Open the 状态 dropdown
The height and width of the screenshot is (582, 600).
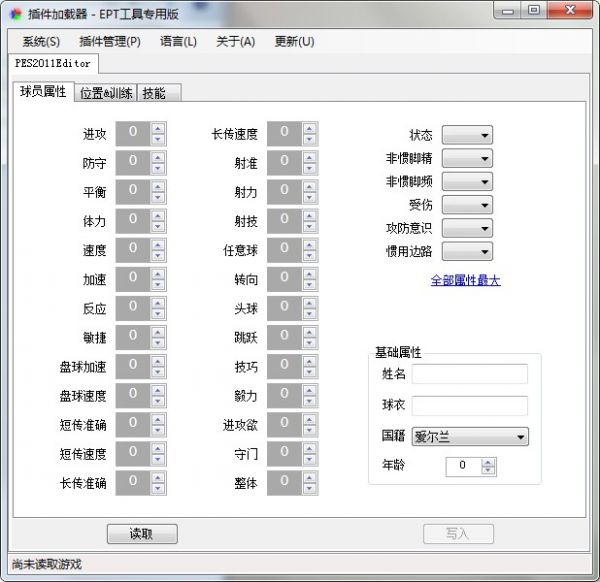(467, 135)
